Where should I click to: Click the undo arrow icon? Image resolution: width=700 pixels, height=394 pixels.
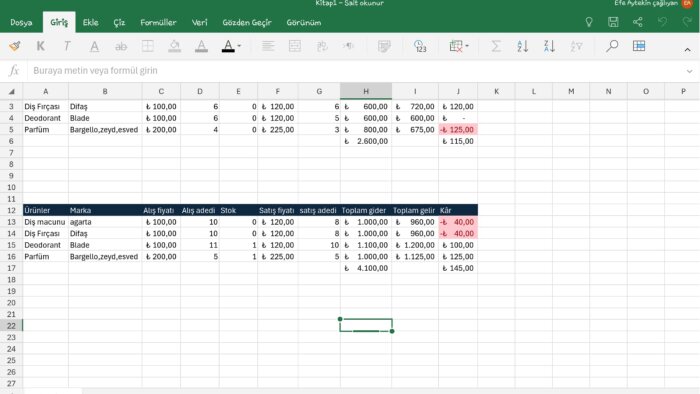[x=662, y=22]
